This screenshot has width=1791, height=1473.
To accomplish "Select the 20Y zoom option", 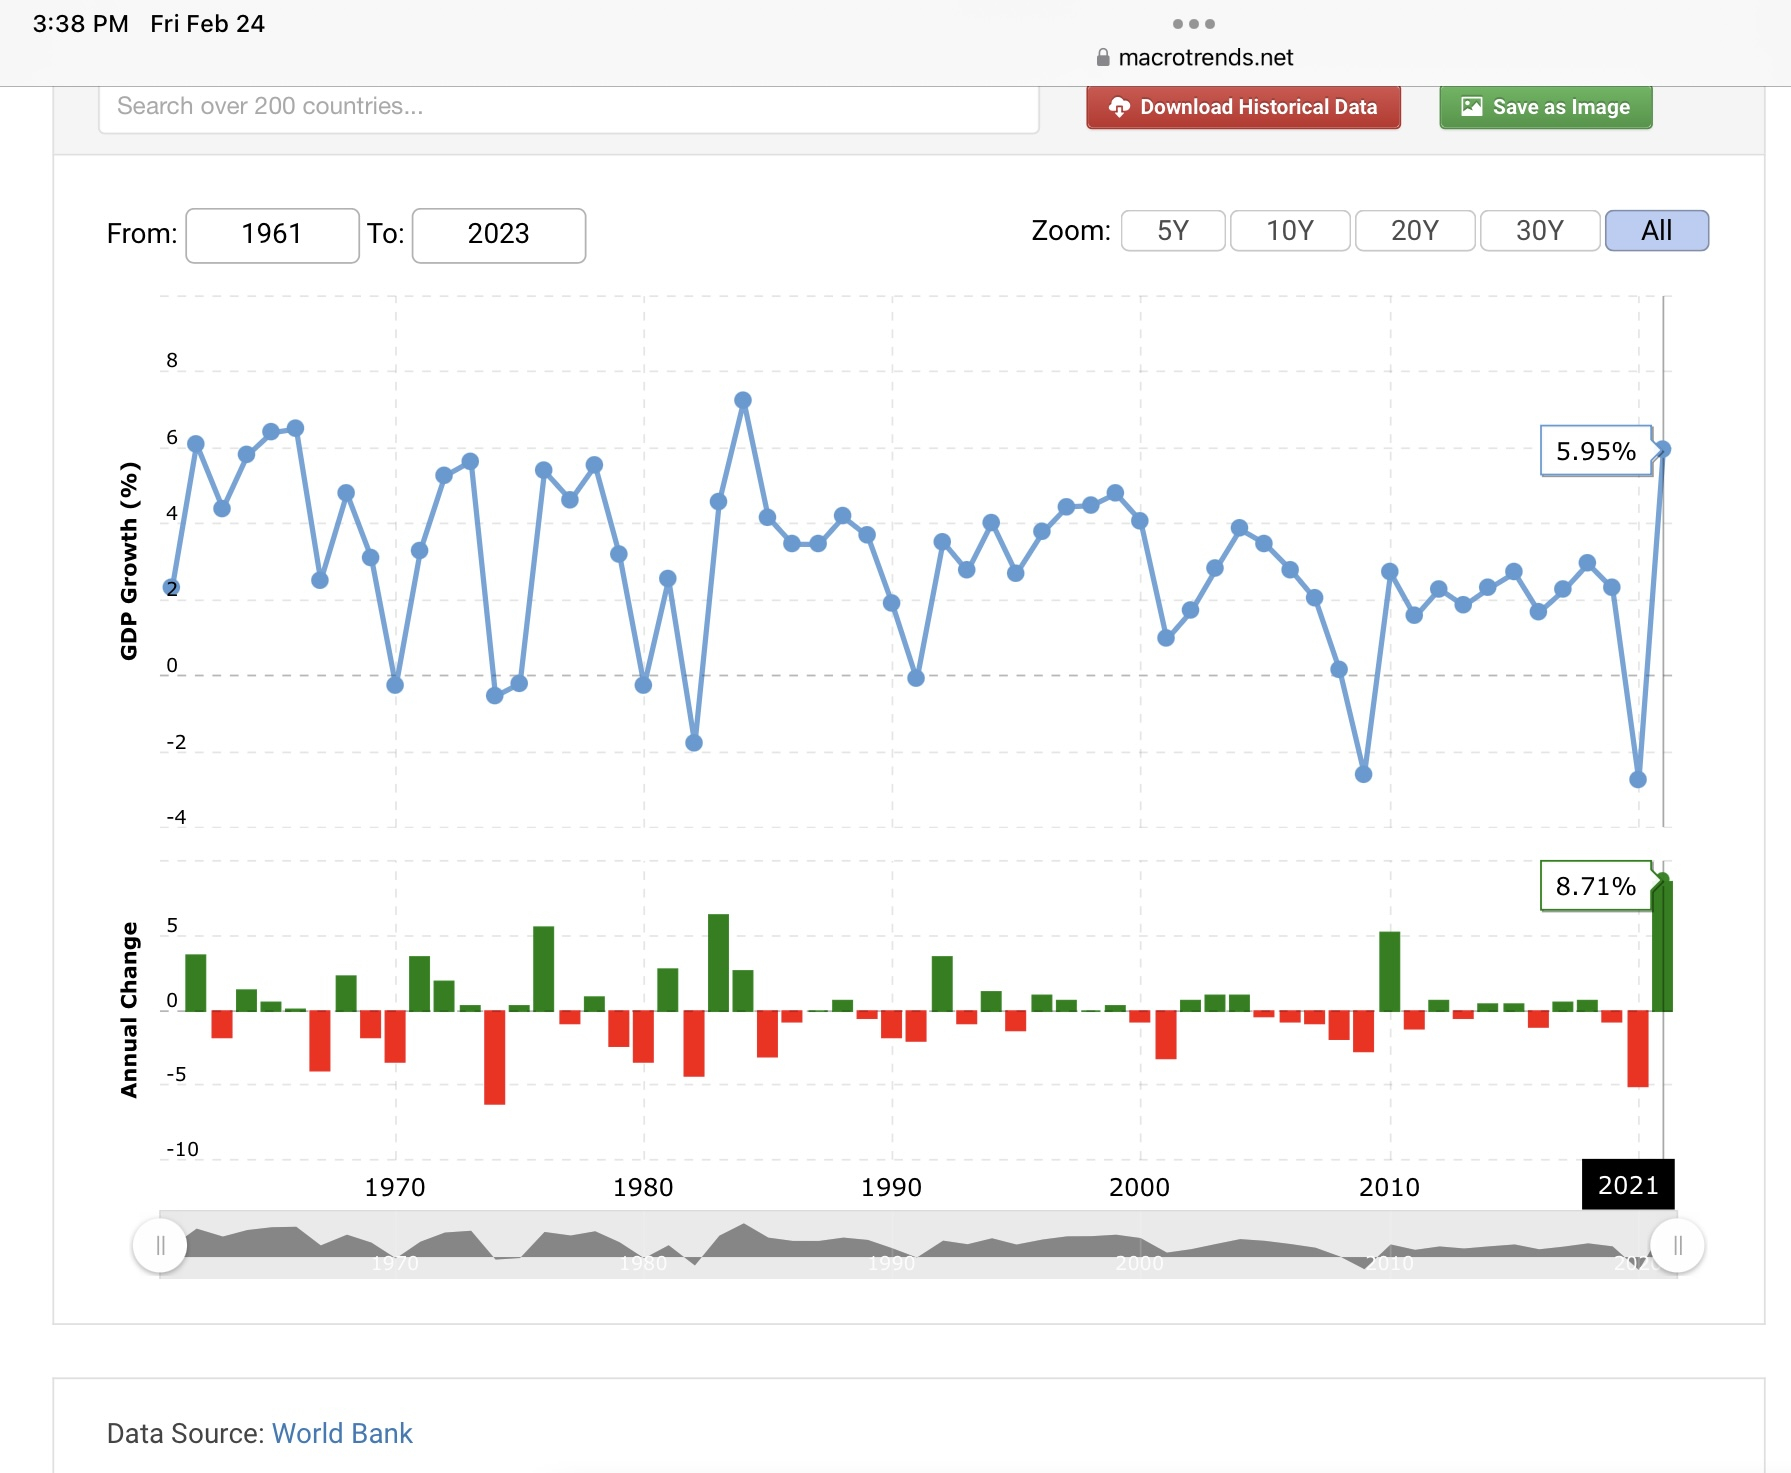I will 1414,231.
